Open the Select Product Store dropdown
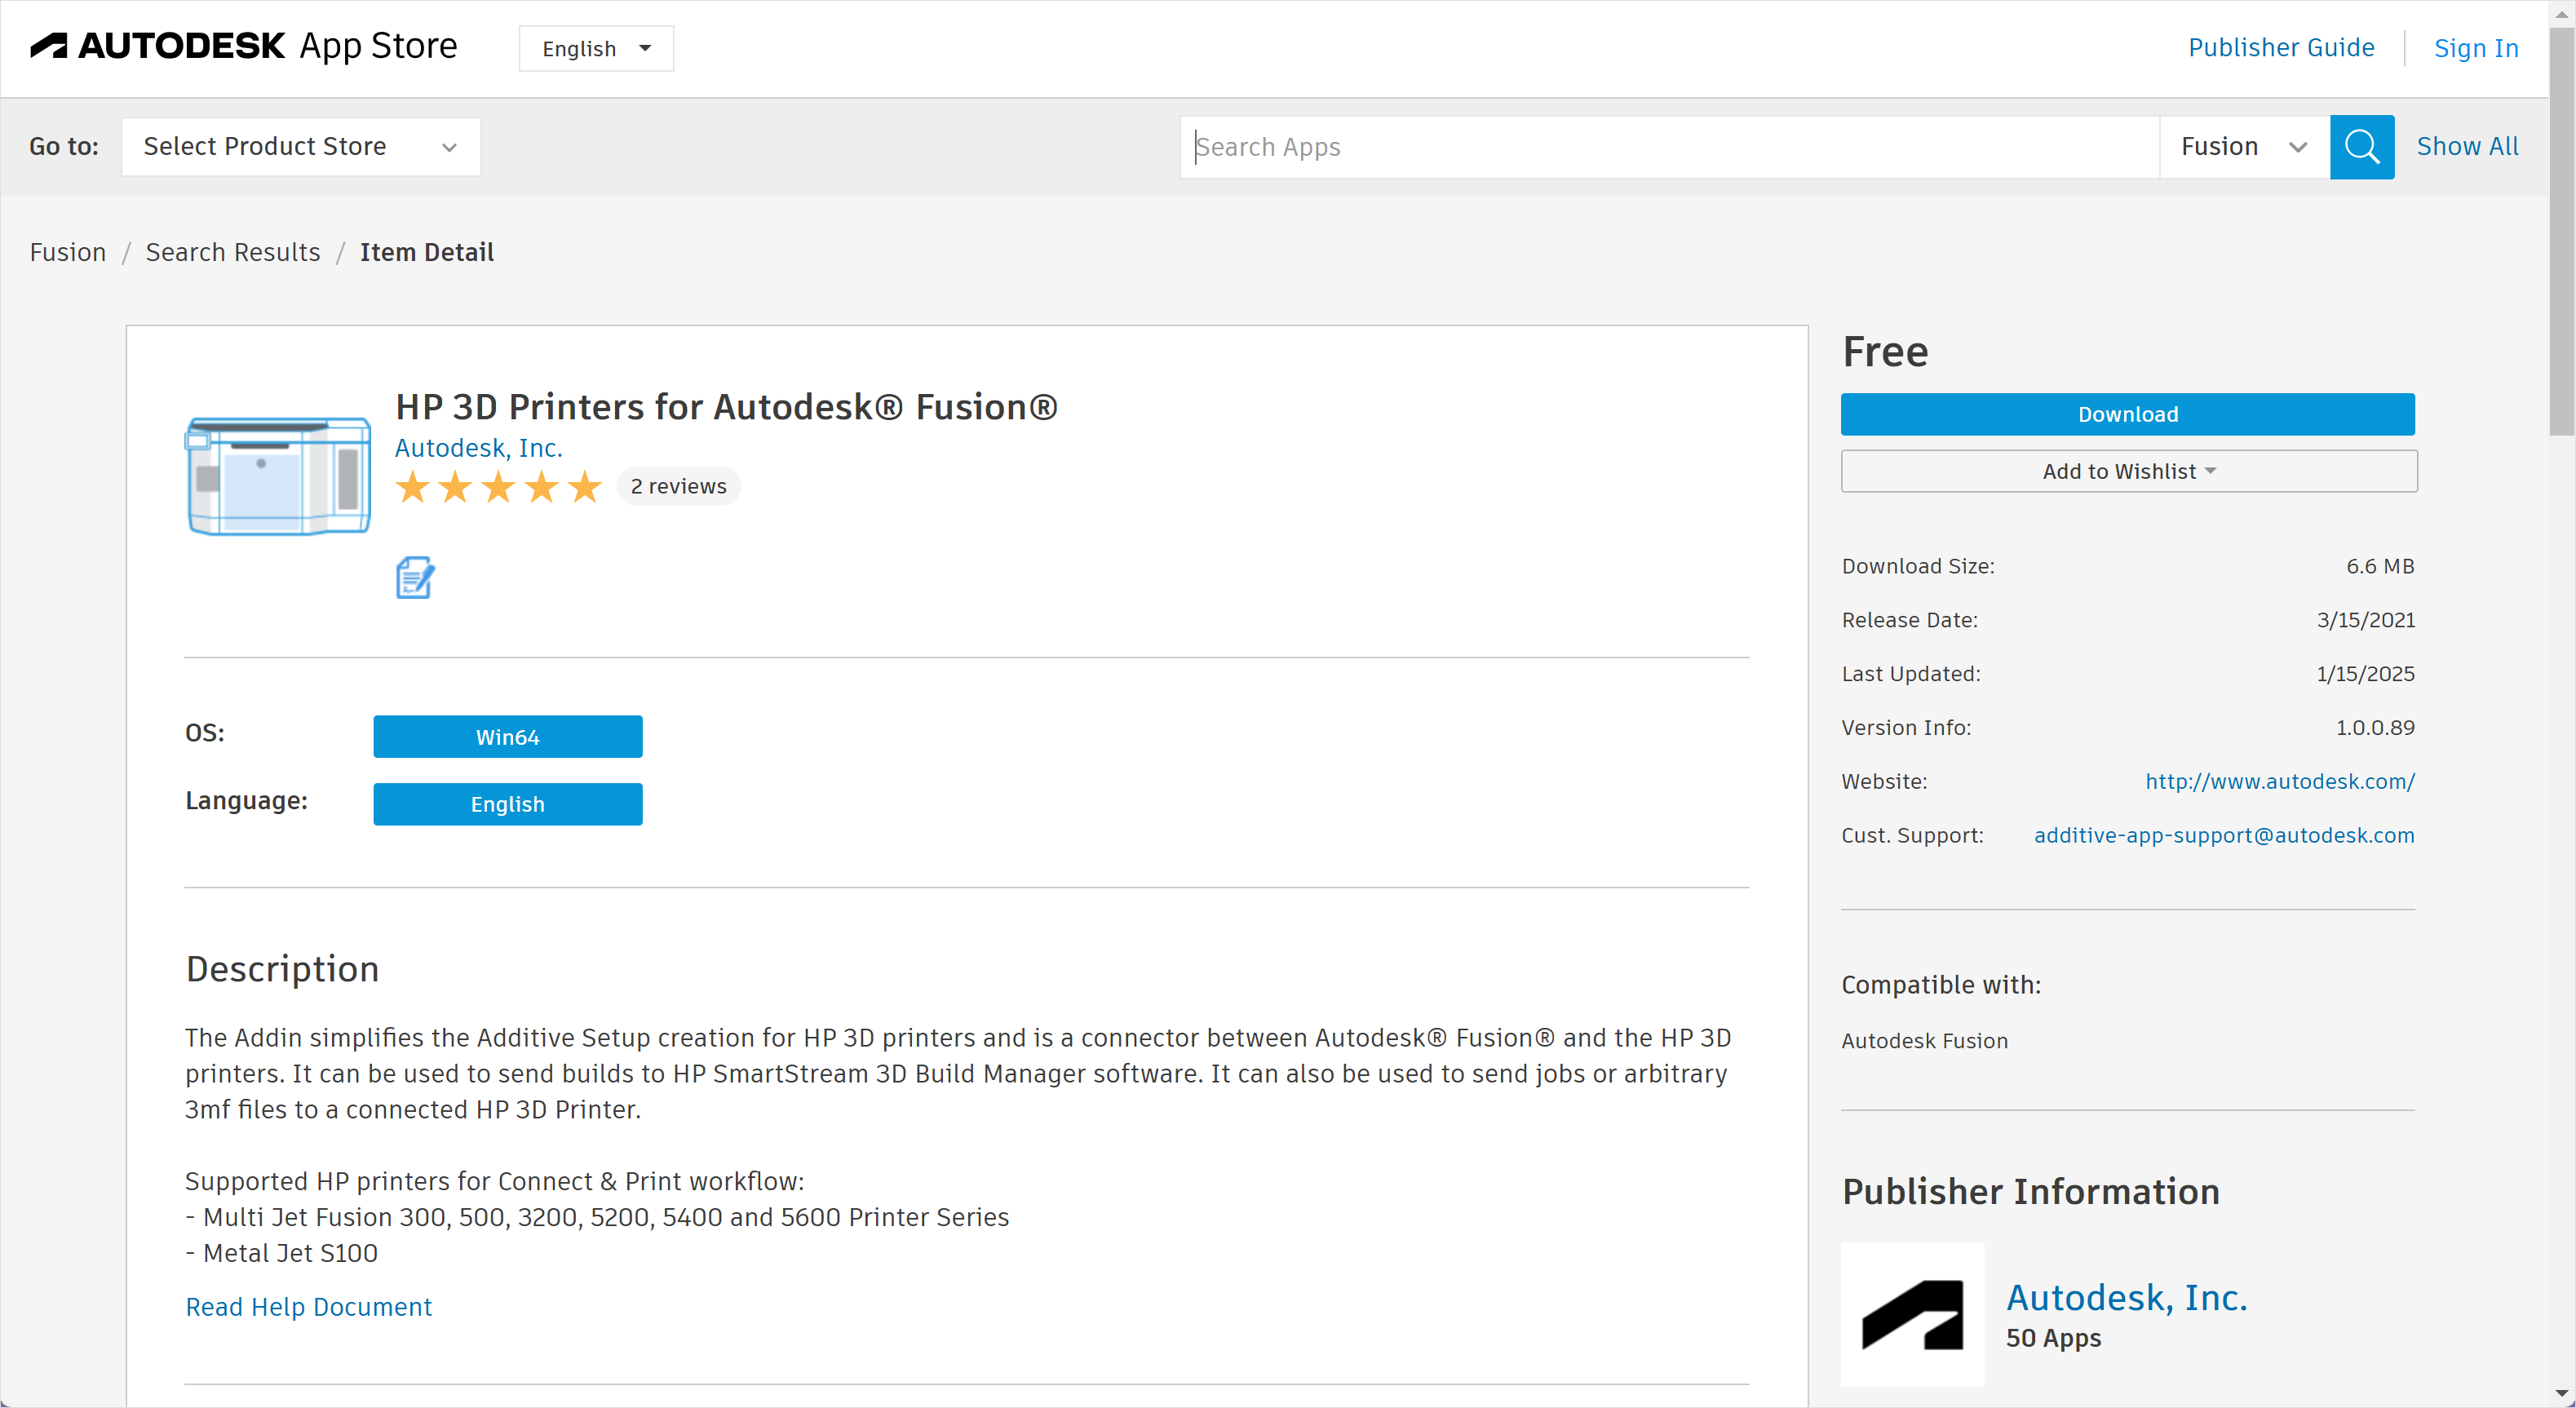The height and width of the screenshot is (1408, 2576). (x=300, y=146)
